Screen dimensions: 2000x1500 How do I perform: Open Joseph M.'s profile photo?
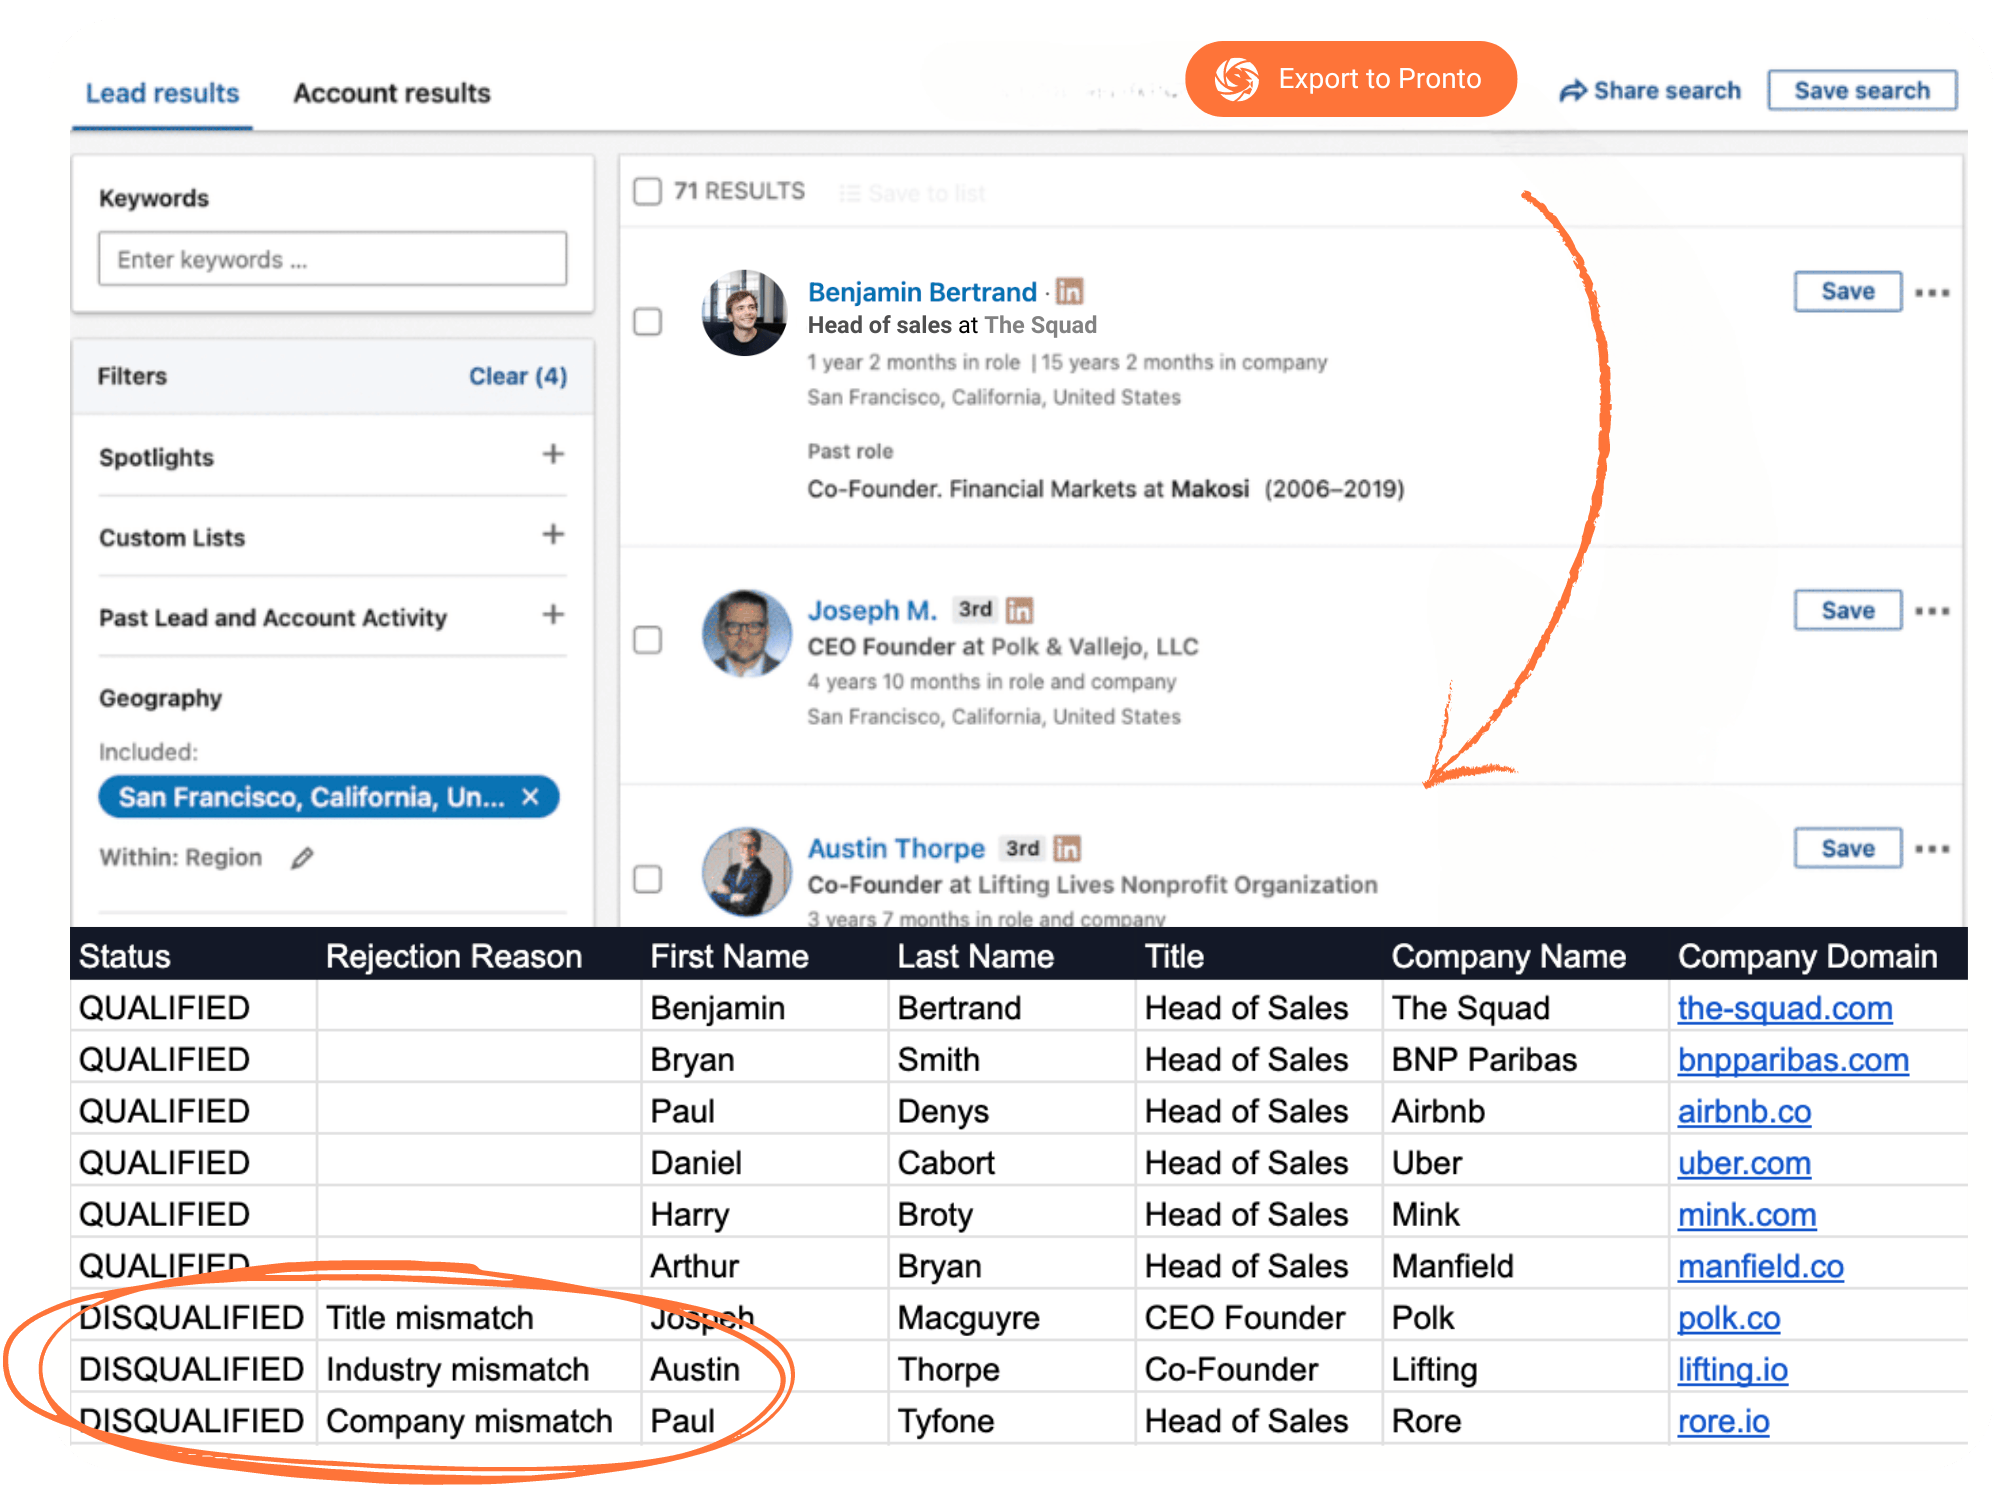pos(747,633)
